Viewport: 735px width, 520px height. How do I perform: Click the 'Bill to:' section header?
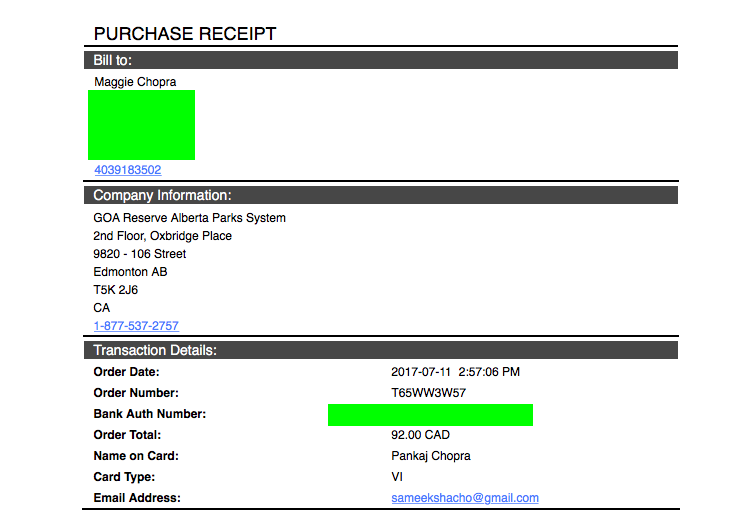click(x=381, y=60)
